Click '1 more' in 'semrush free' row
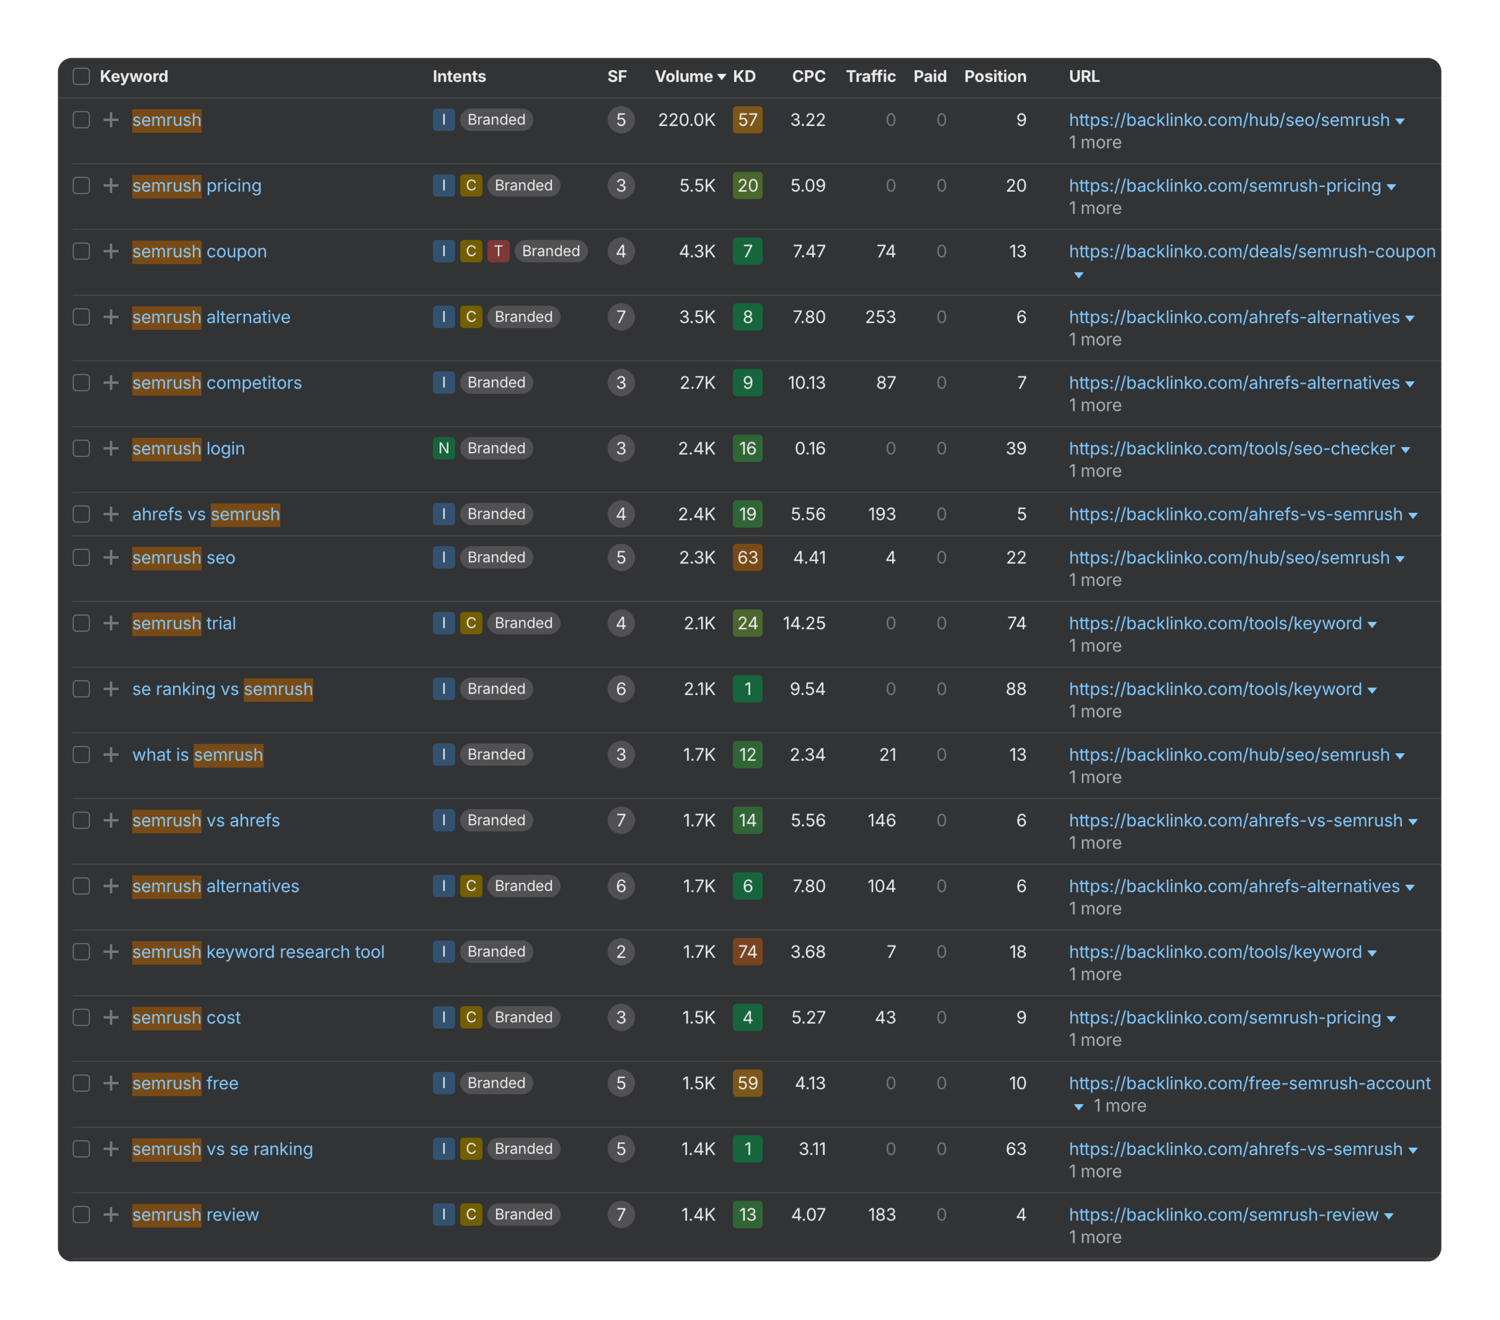 (x=1120, y=1106)
